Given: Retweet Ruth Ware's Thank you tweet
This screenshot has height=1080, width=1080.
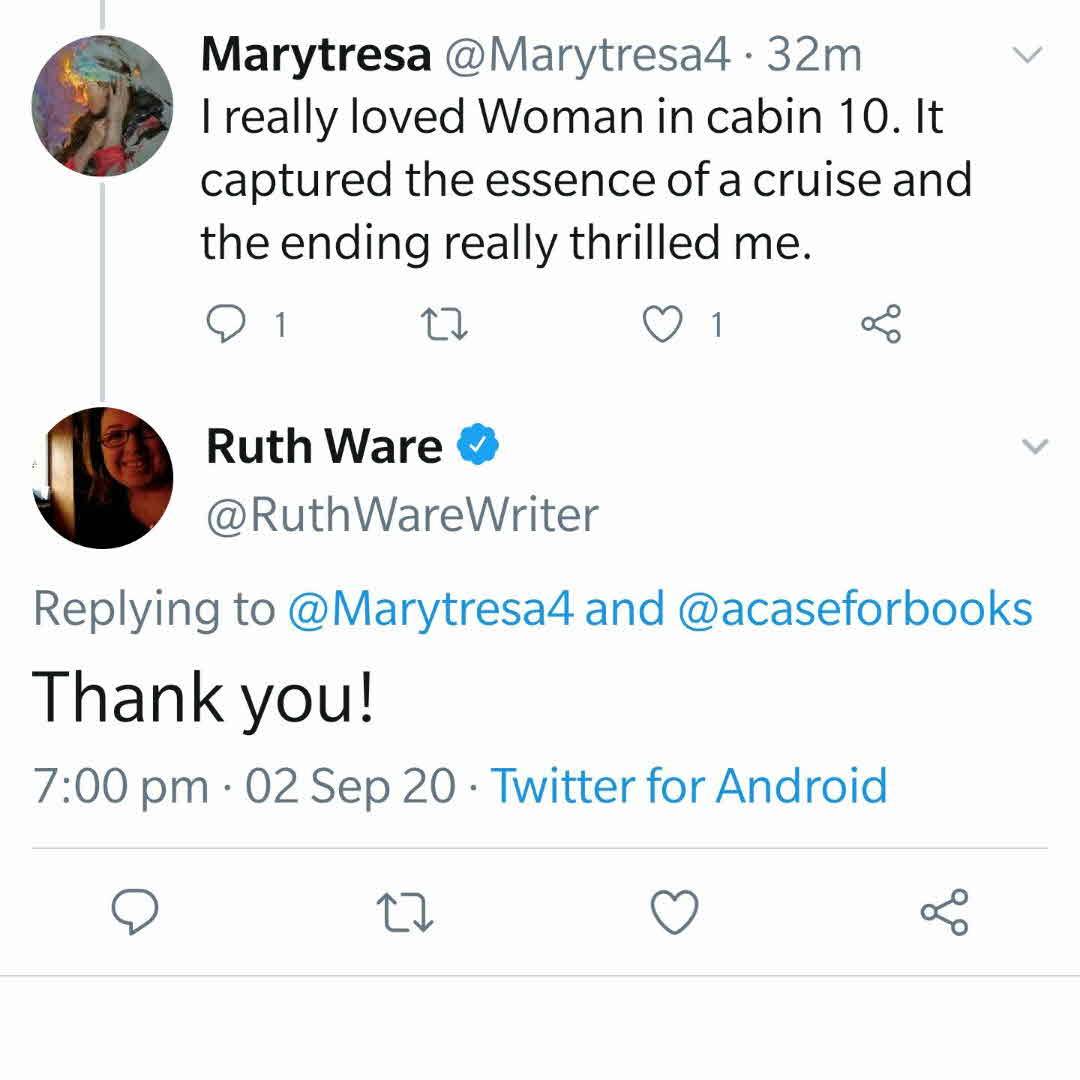Looking at the screenshot, I should 404,912.
